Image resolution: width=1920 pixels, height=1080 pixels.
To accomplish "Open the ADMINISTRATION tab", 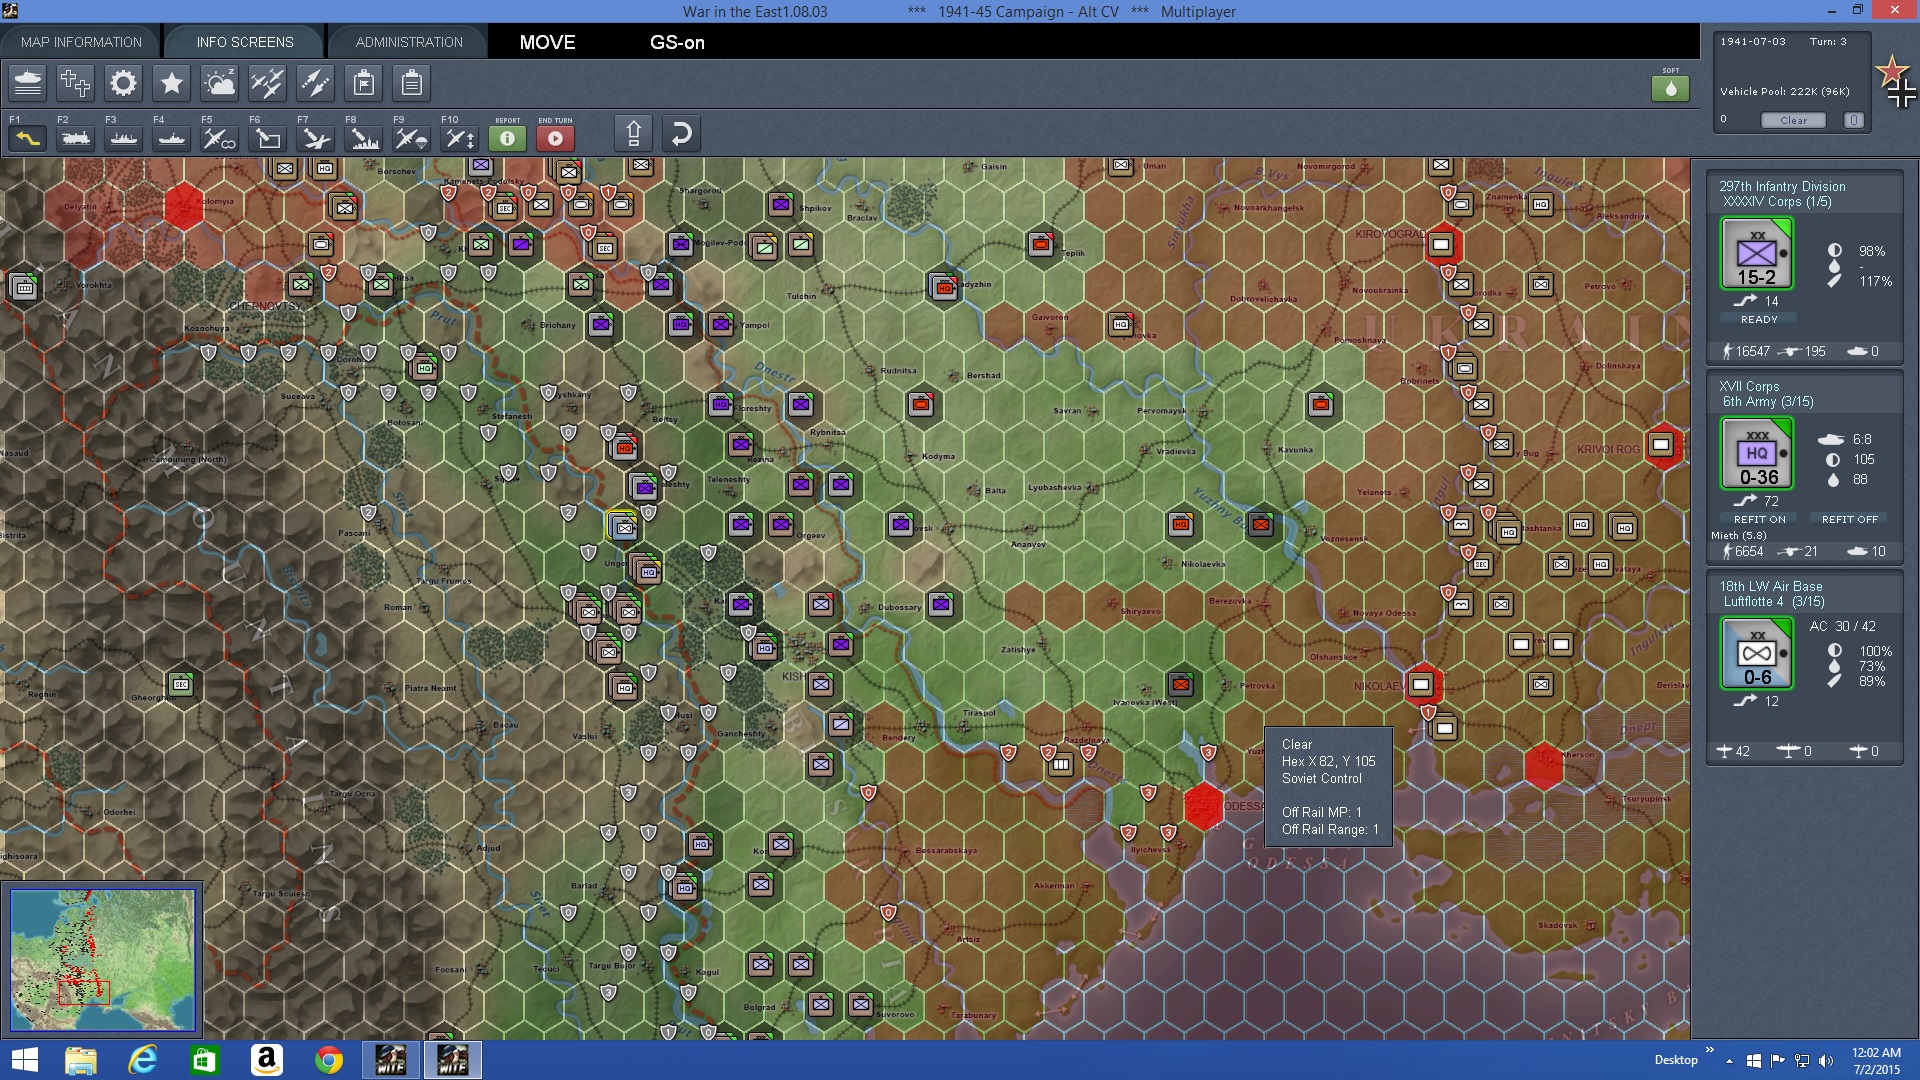I will (x=409, y=42).
